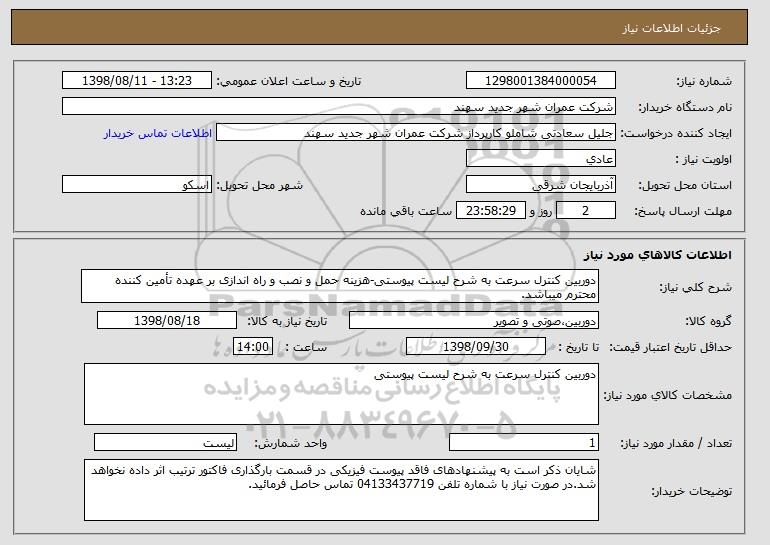Select the label نام دستگاه خریدار
This screenshot has width=770, height=545.
[x=685, y=108]
